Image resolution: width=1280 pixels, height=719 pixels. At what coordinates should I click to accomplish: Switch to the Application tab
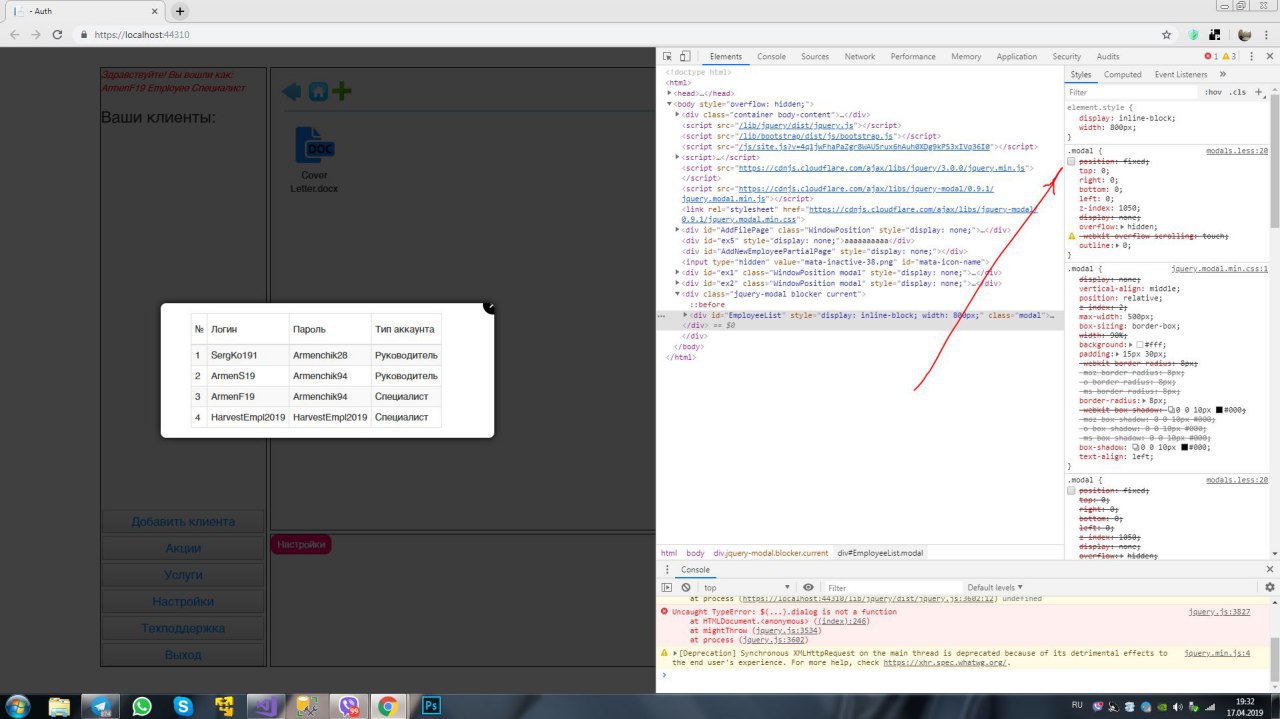1017,57
